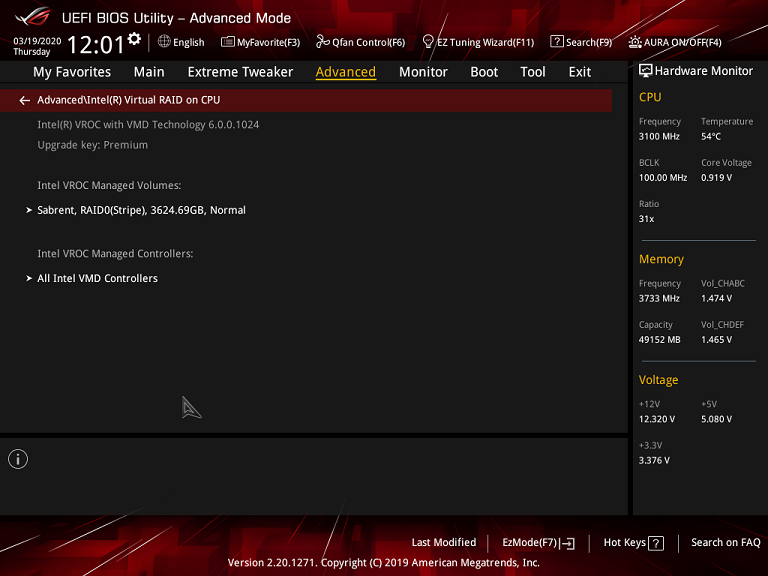Click the CPU section heading
Image resolution: width=768 pixels, height=576 pixels.
[x=650, y=97]
